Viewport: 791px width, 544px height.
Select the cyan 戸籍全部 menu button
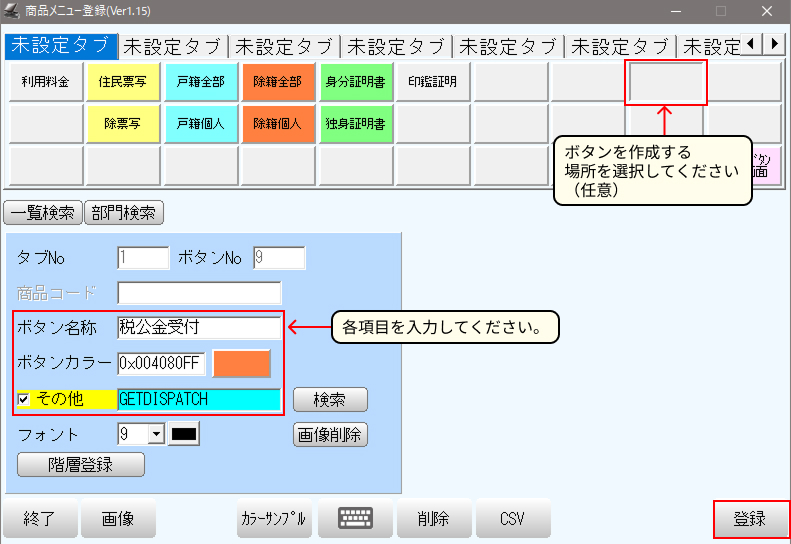click(x=201, y=82)
